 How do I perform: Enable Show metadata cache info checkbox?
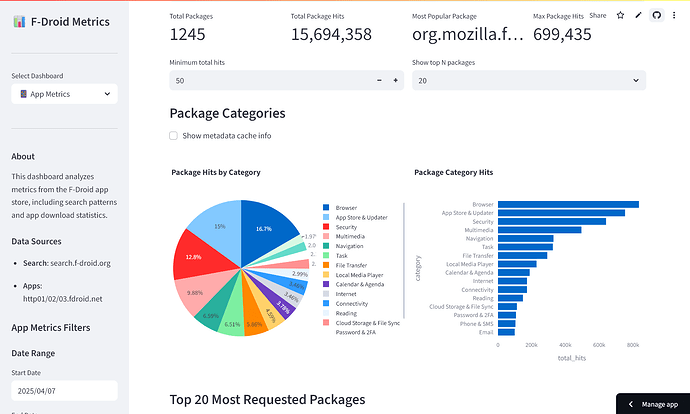[174, 136]
